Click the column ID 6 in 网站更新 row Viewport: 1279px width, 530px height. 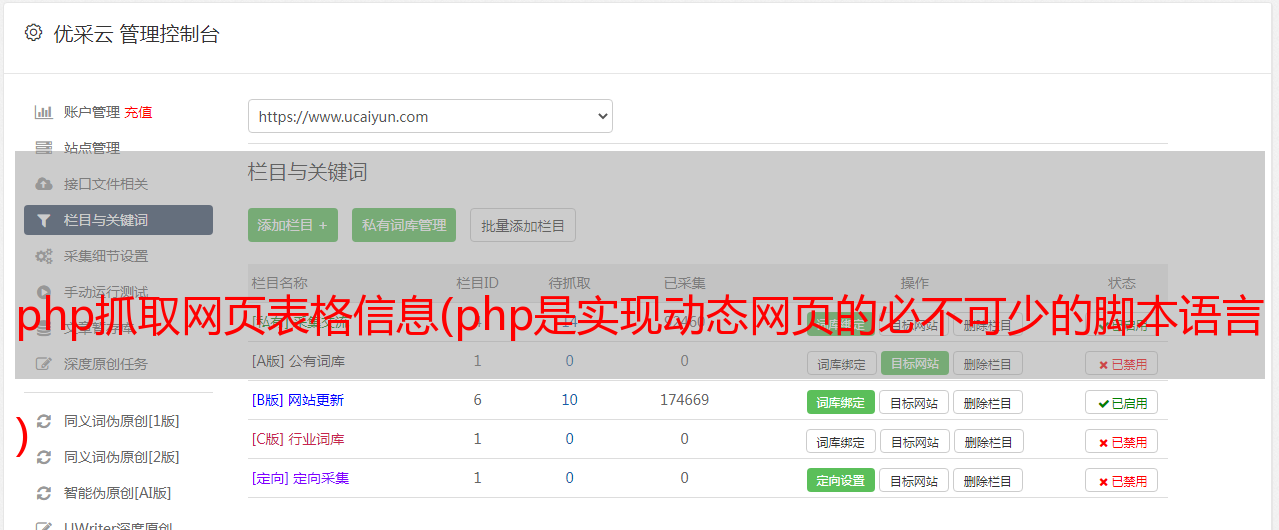(x=478, y=399)
